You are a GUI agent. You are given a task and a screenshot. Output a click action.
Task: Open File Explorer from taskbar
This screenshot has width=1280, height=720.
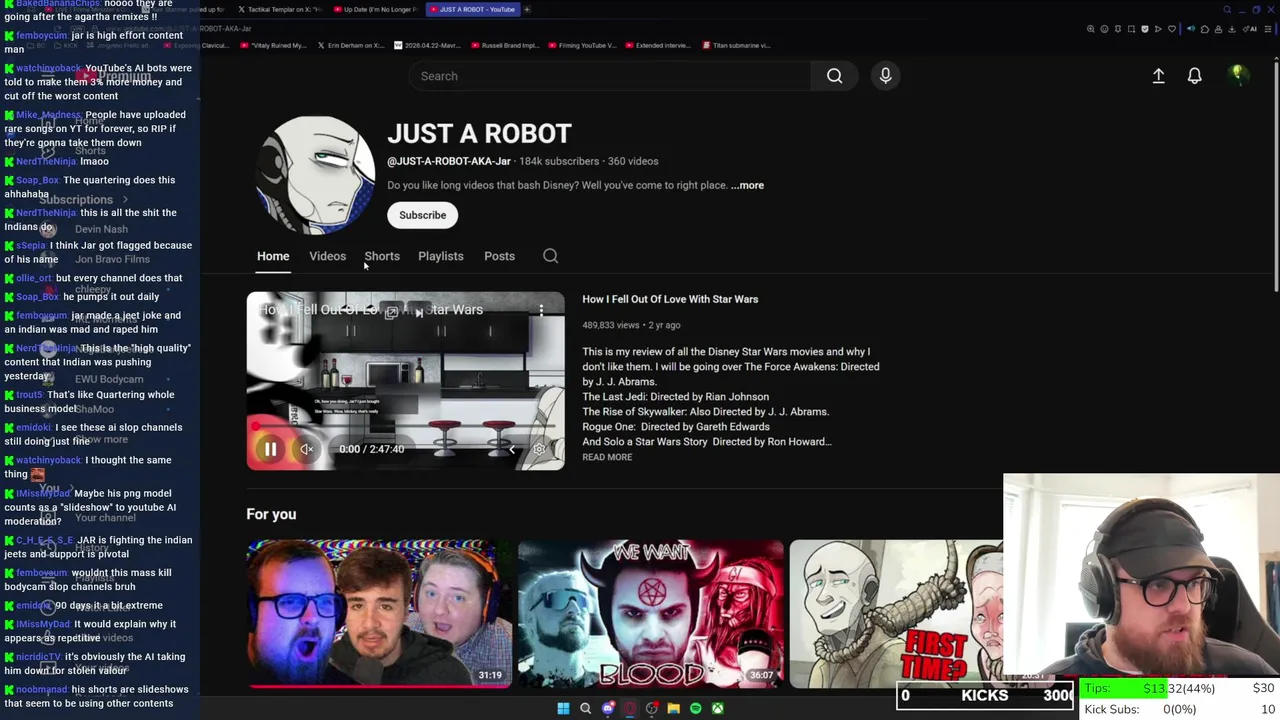coord(673,709)
